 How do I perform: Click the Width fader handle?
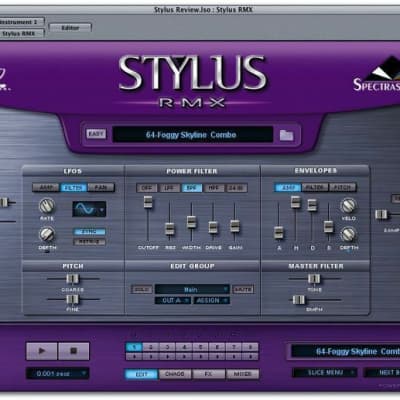tap(191, 222)
